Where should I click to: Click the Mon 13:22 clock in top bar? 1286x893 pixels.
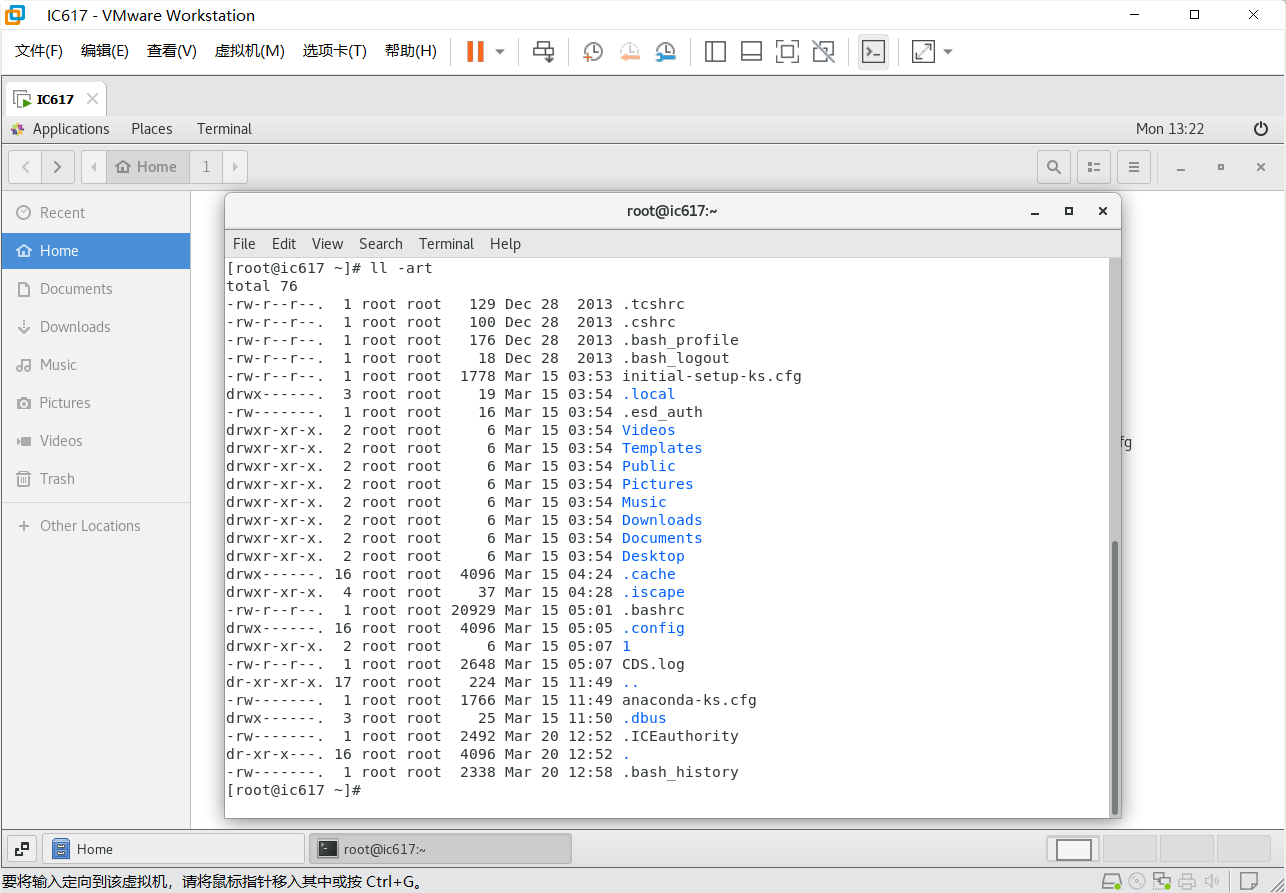tap(1170, 129)
